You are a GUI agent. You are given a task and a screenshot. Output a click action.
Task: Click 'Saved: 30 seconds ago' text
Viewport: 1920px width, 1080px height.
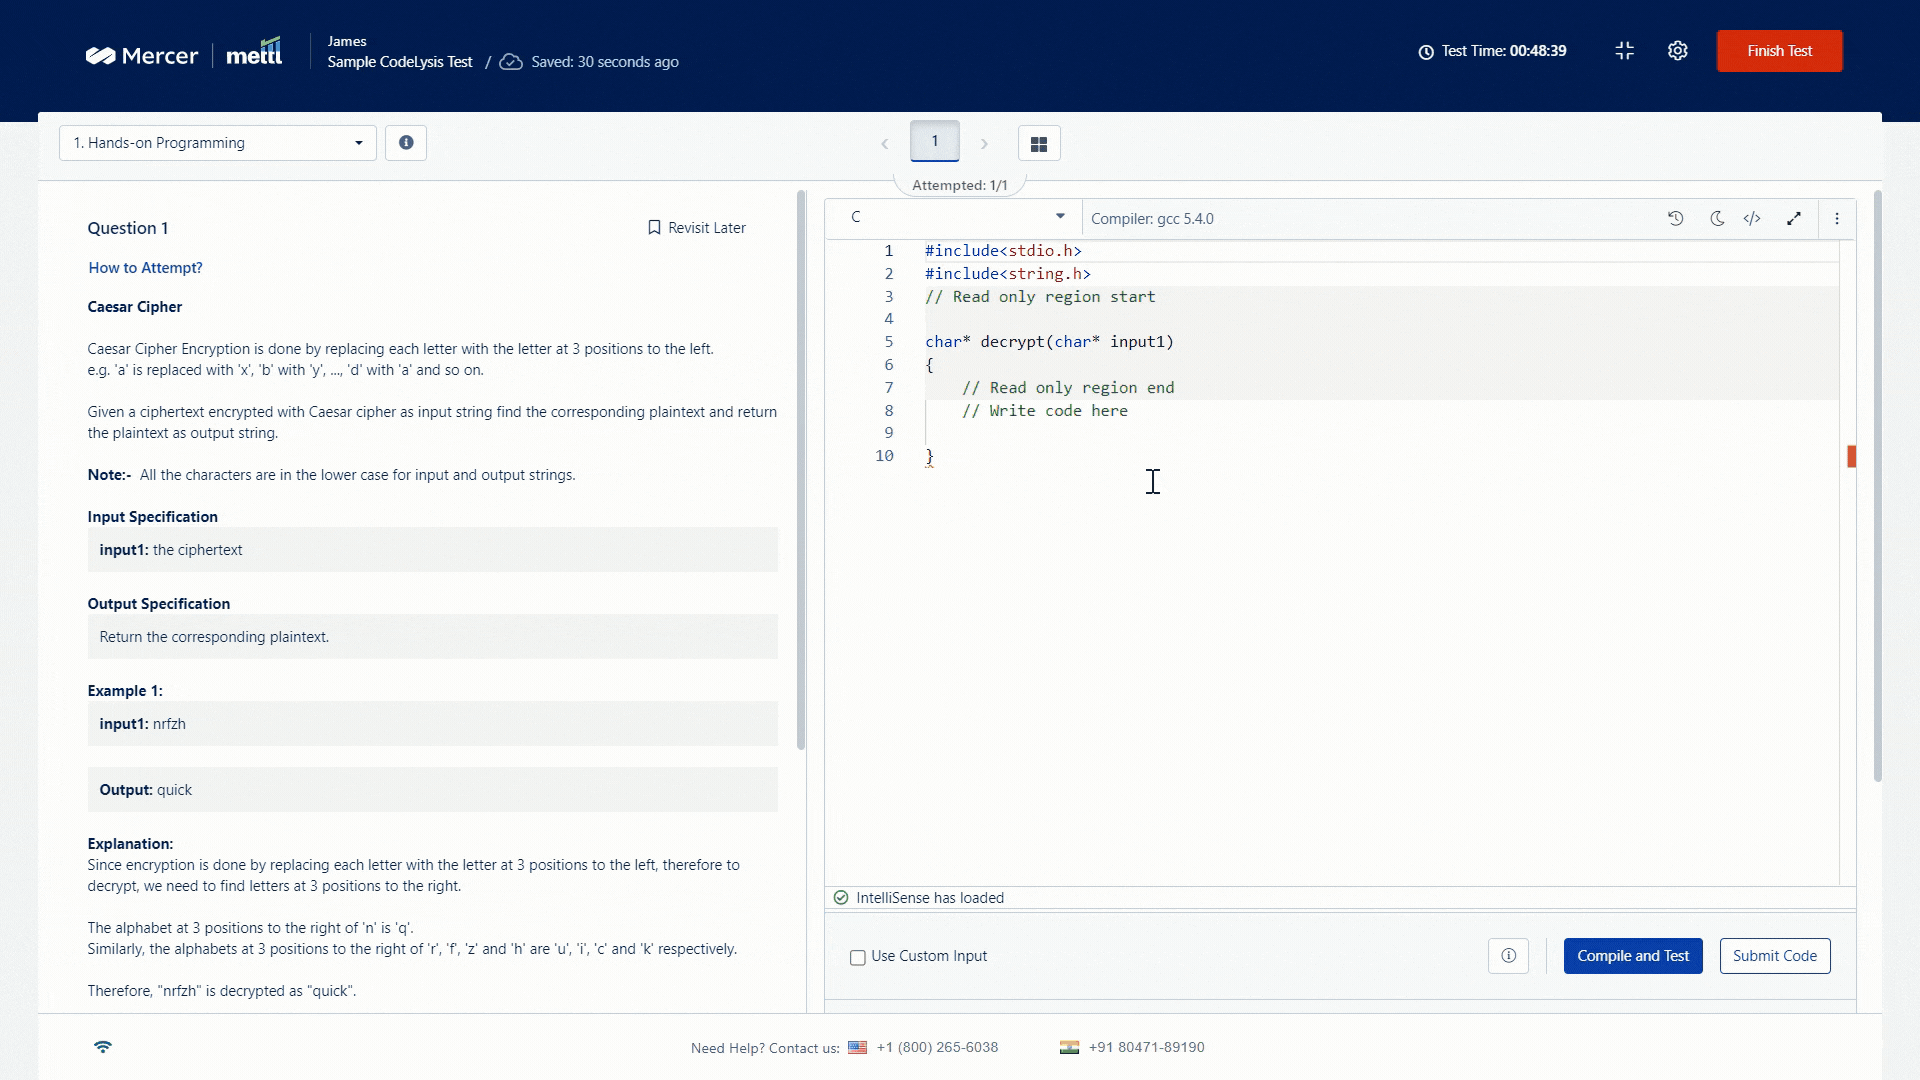click(x=605, y=62)
